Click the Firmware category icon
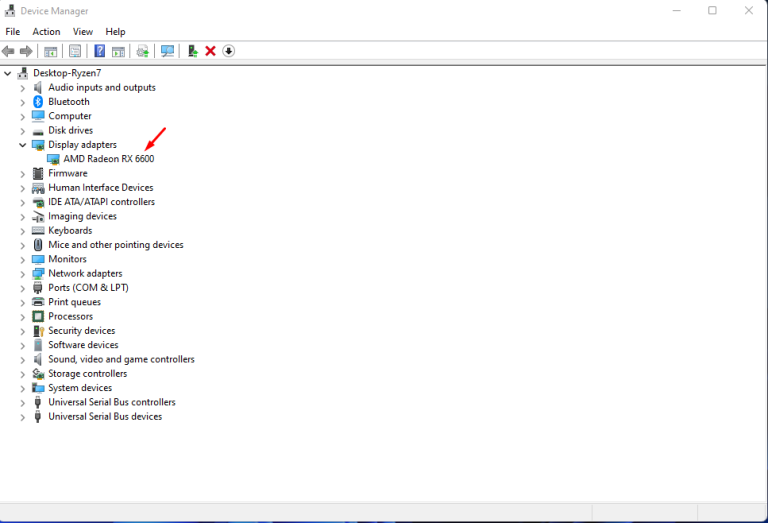Image resolution: width=768 pixels, height=523 pixels. [38, 173]
